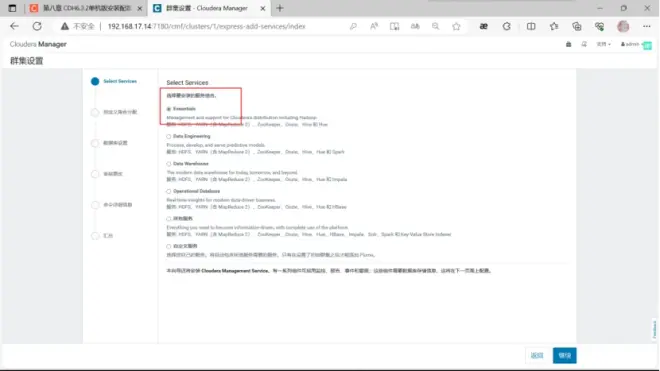The width and height of the screenshot is (660, 371).
Task: Activate the read aloud icon
Action: coord(374,26)
